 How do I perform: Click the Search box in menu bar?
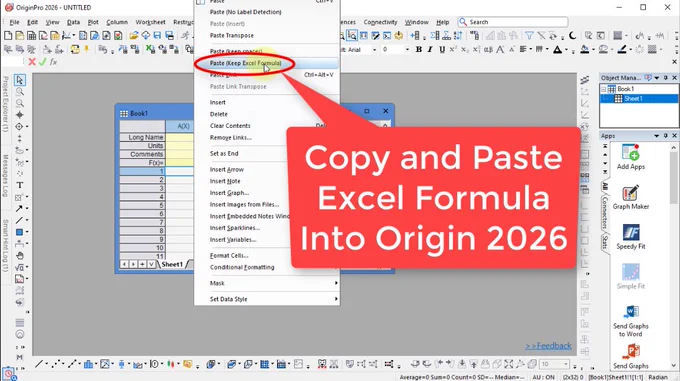[x=513, y=22]
